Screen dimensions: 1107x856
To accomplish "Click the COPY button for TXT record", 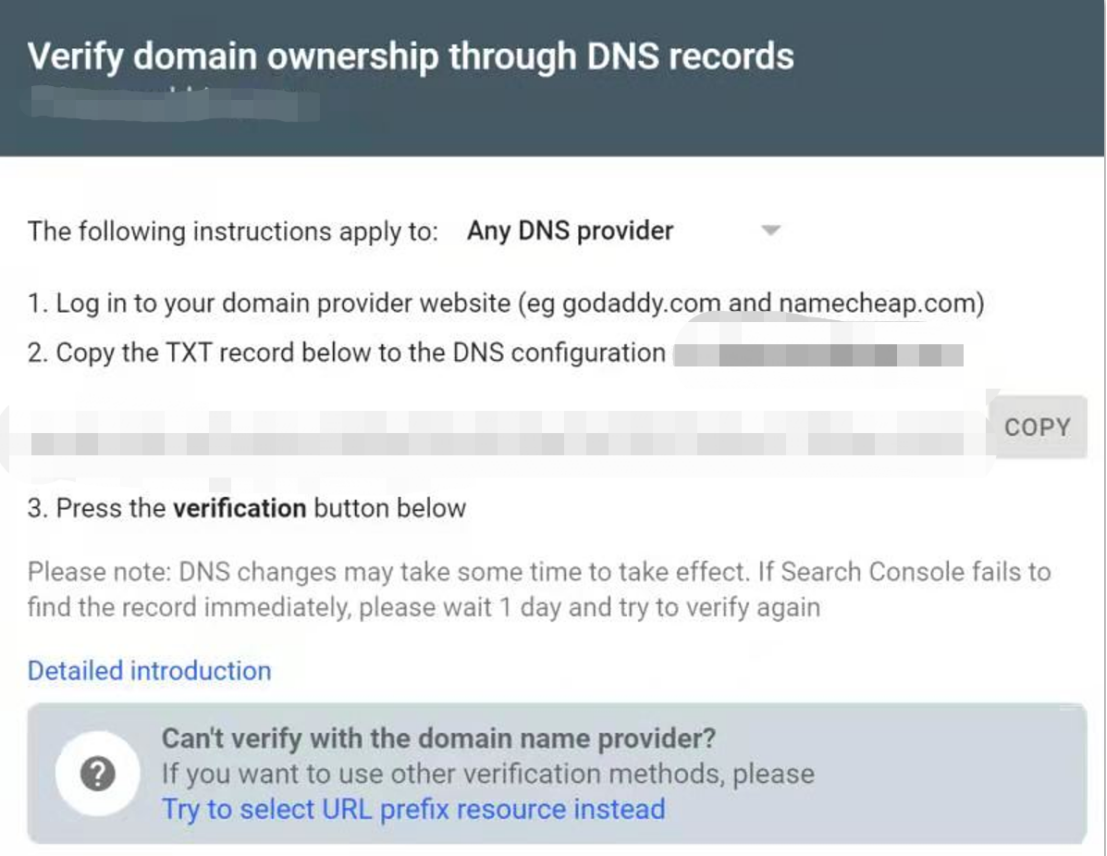I will pyautogui.click(x=1038, y=427).
